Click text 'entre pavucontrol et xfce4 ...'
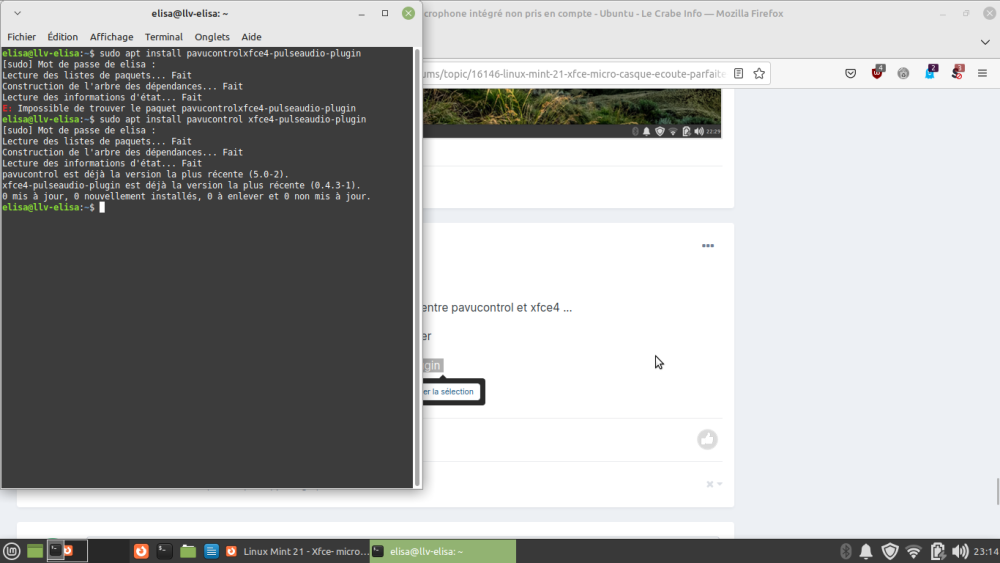The image size is (1000, 563). (497, 307)
